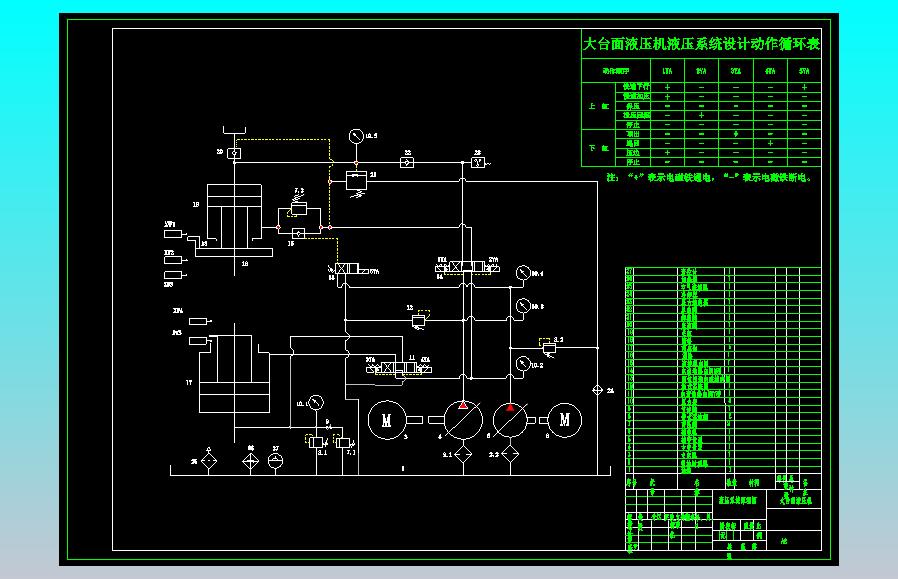The width and height of the screenshot is (898, 579).
Task: Click the filter diamond labeled 25
Action: tap(209, 460)
